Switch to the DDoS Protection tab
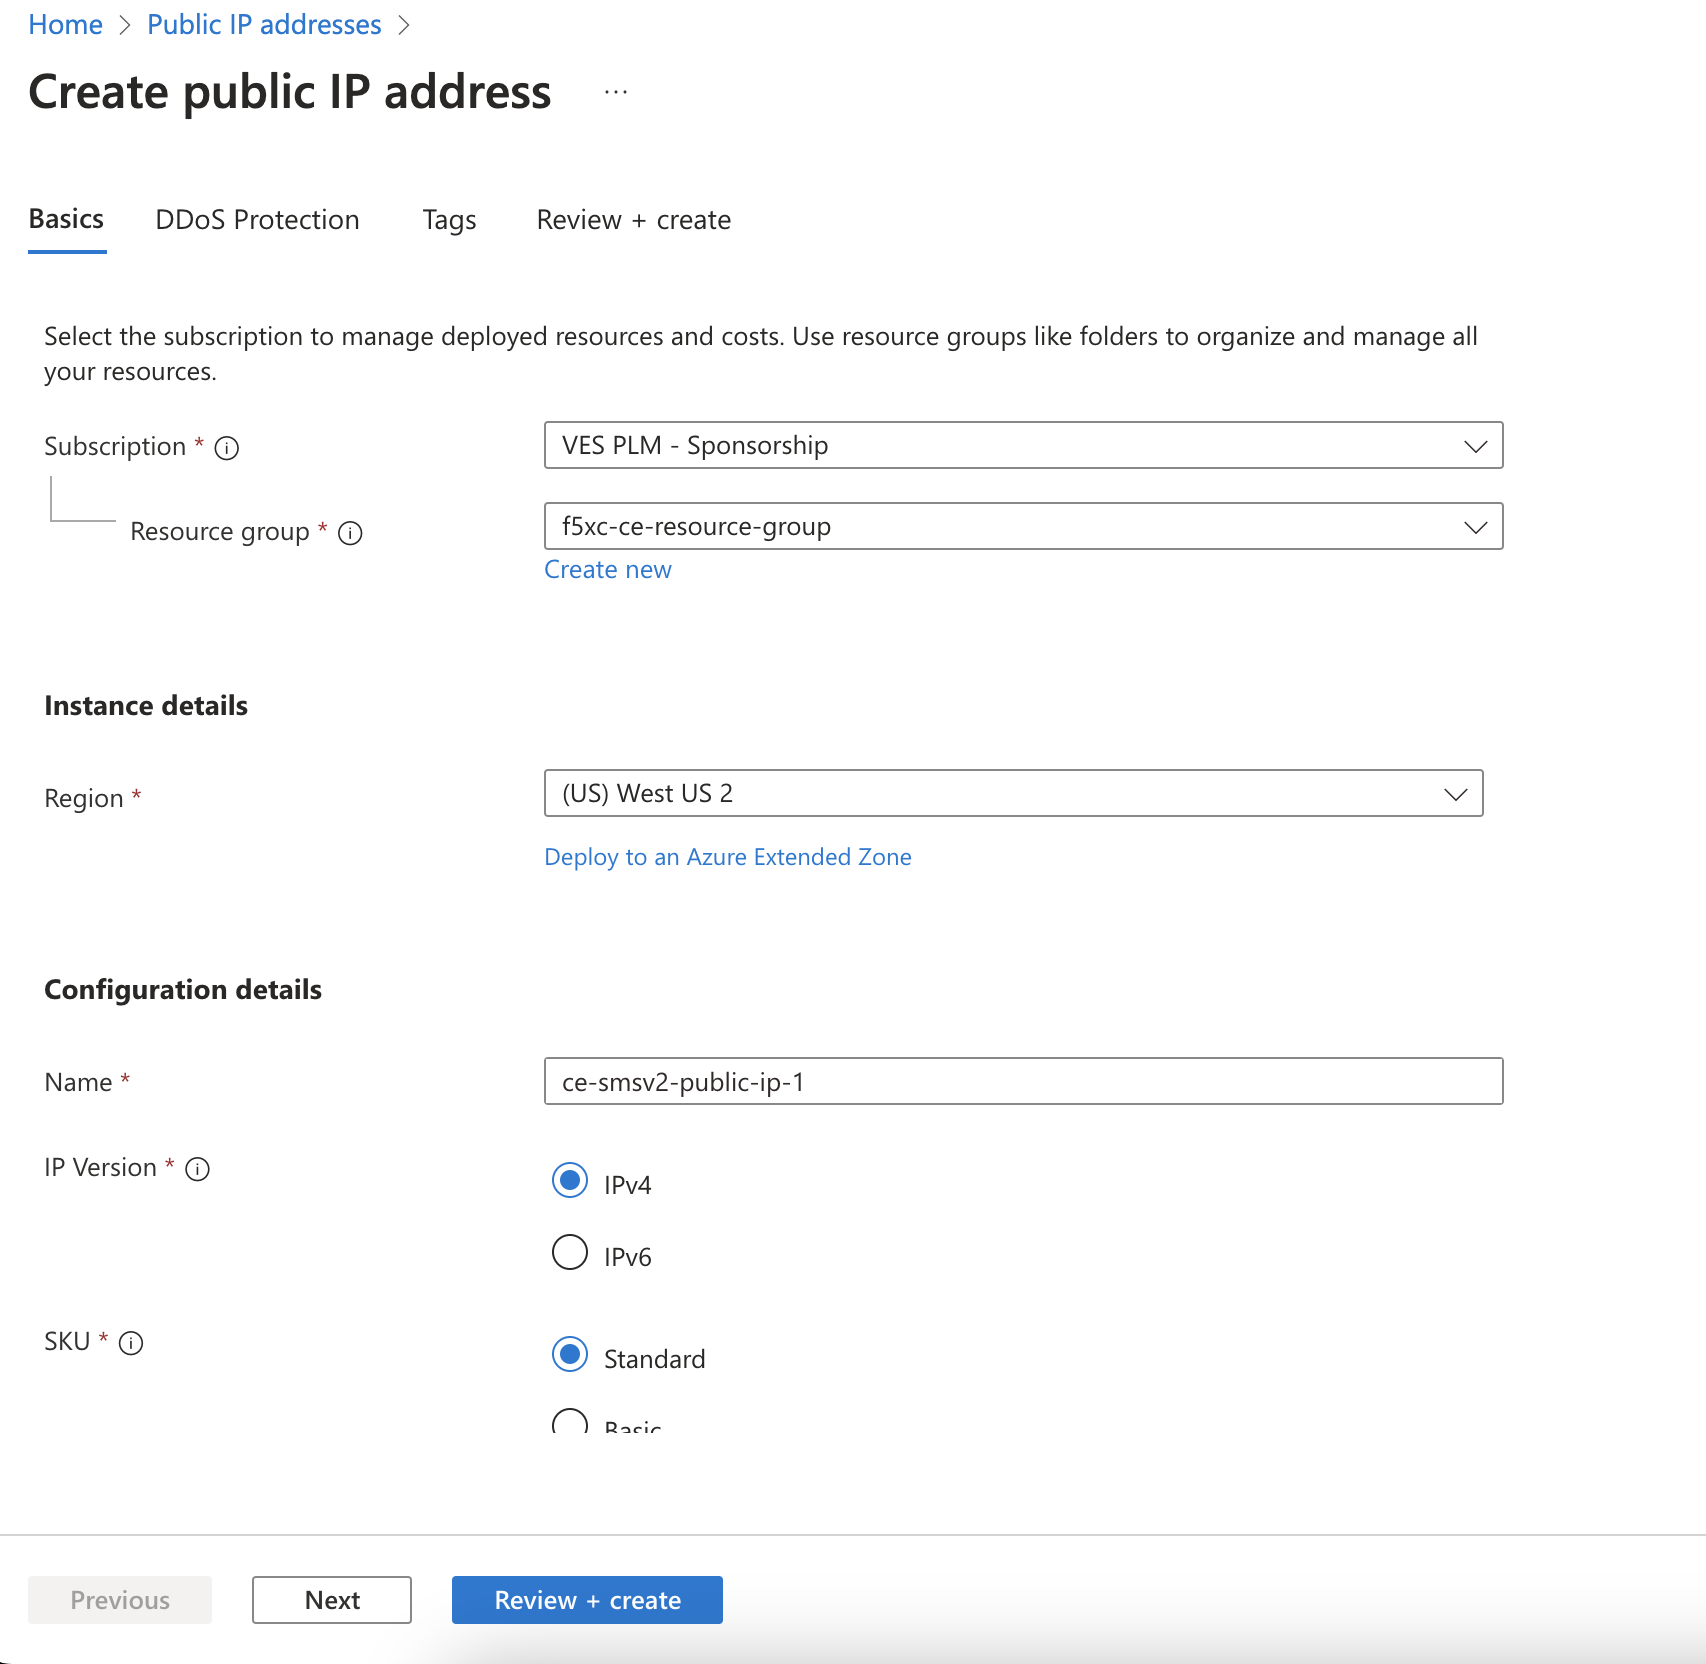Screen dimensions: 1706x1664 click(256, 220)
